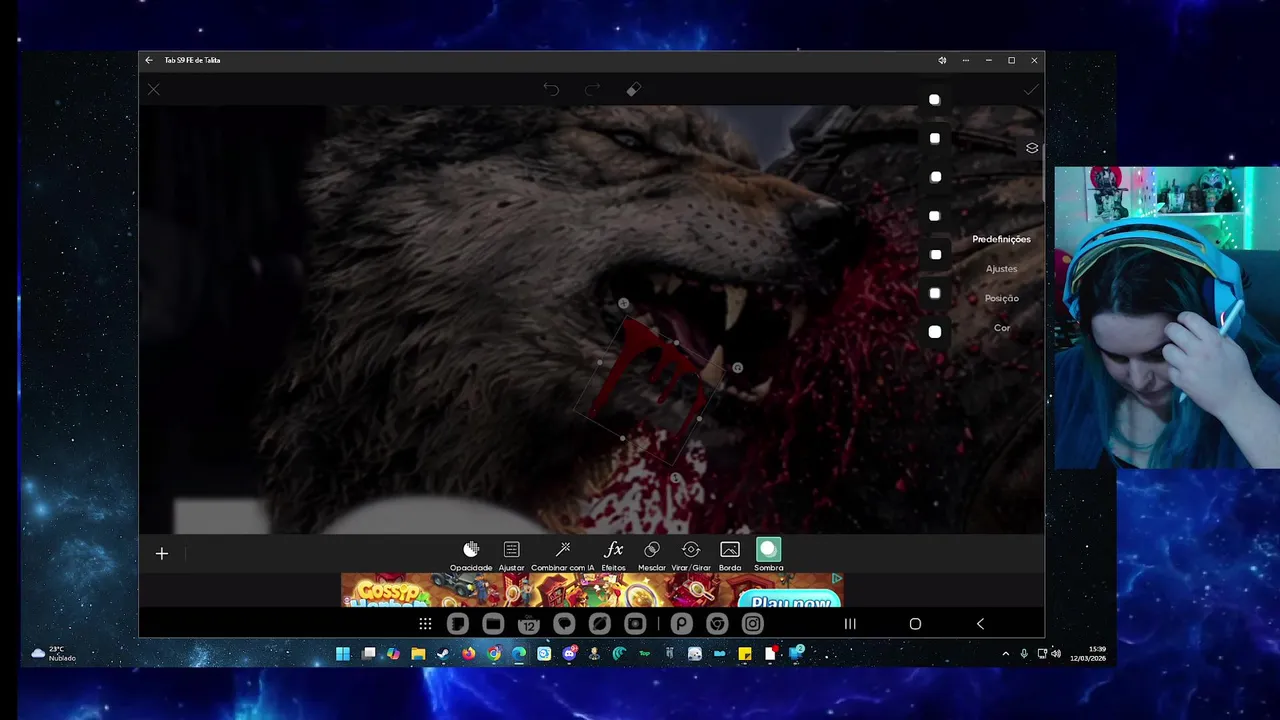Select the eraser tool in top bar
The height and width of the screenshot is (720, 1280).
point(633,90)
